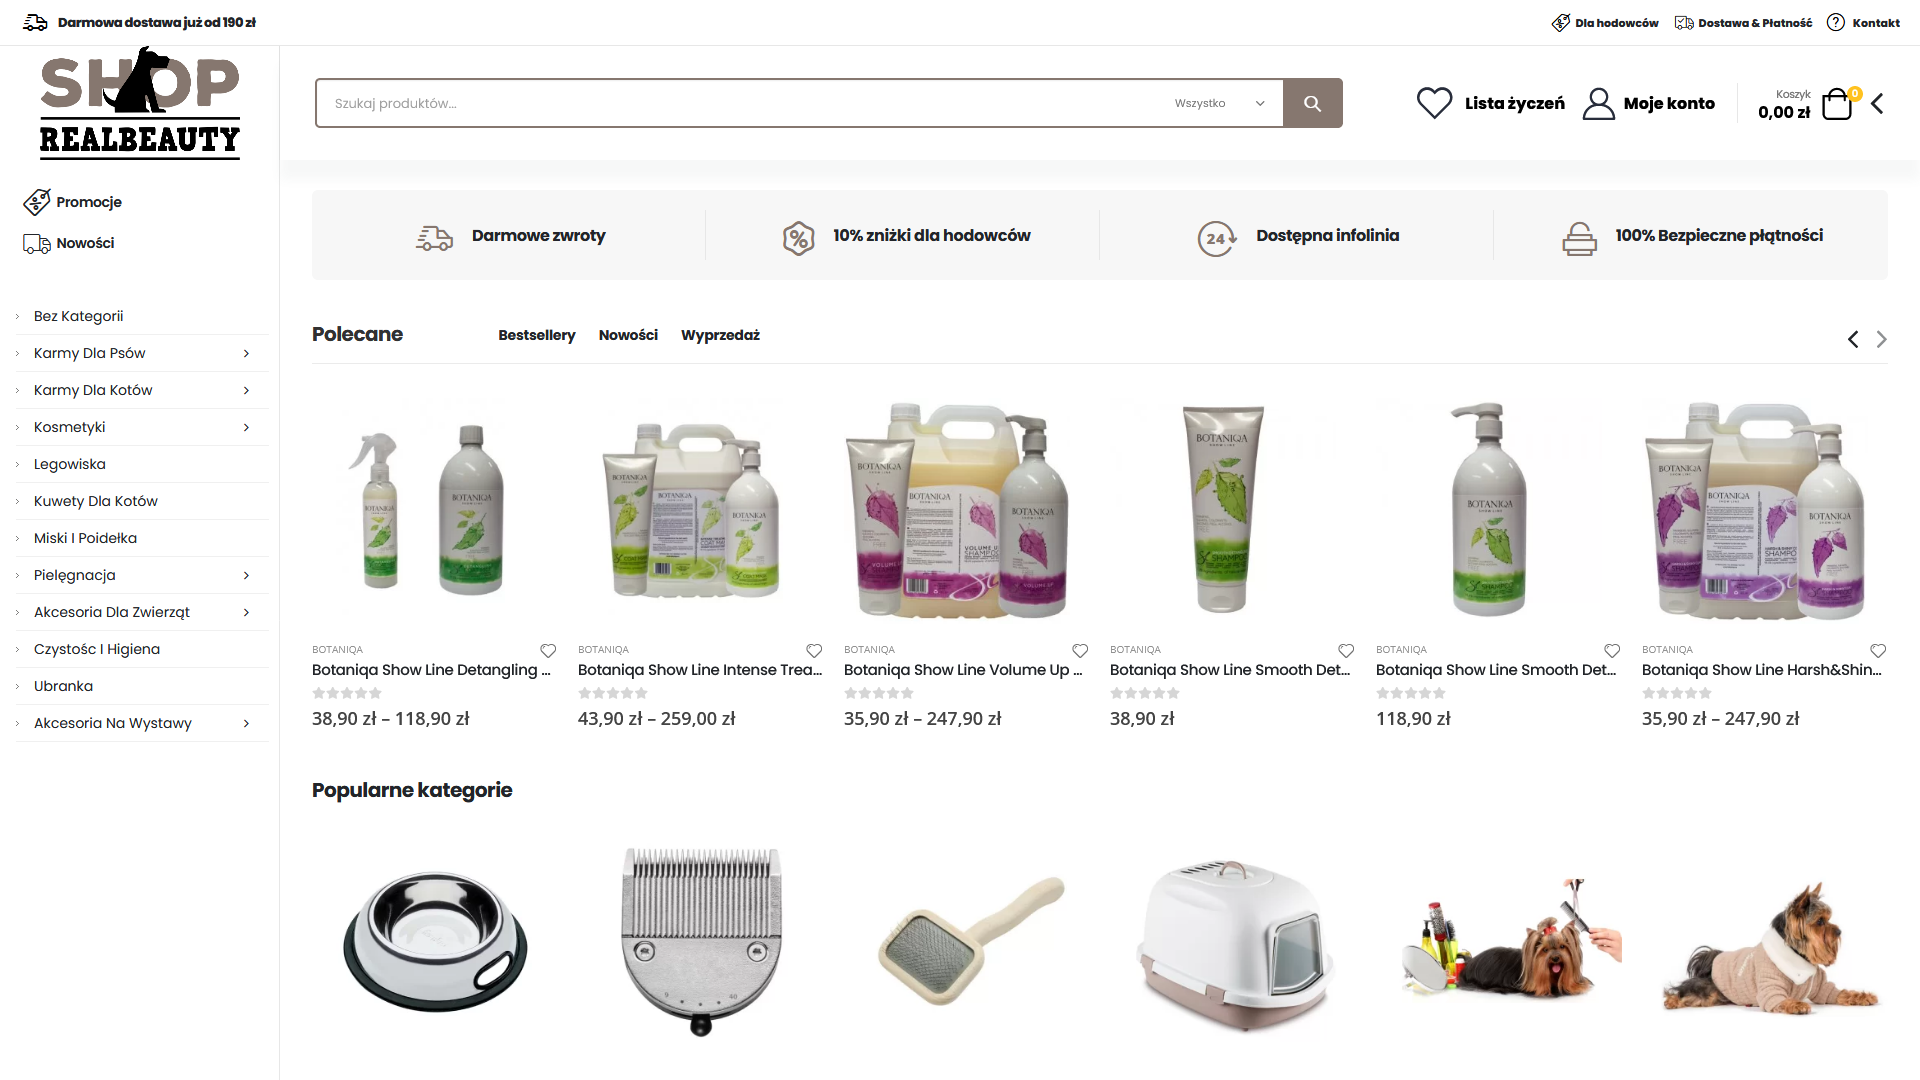Screen dimensions: 1920x1080
Task: Go to previous Polecane carousel slide
Action: pos(1853,339)
